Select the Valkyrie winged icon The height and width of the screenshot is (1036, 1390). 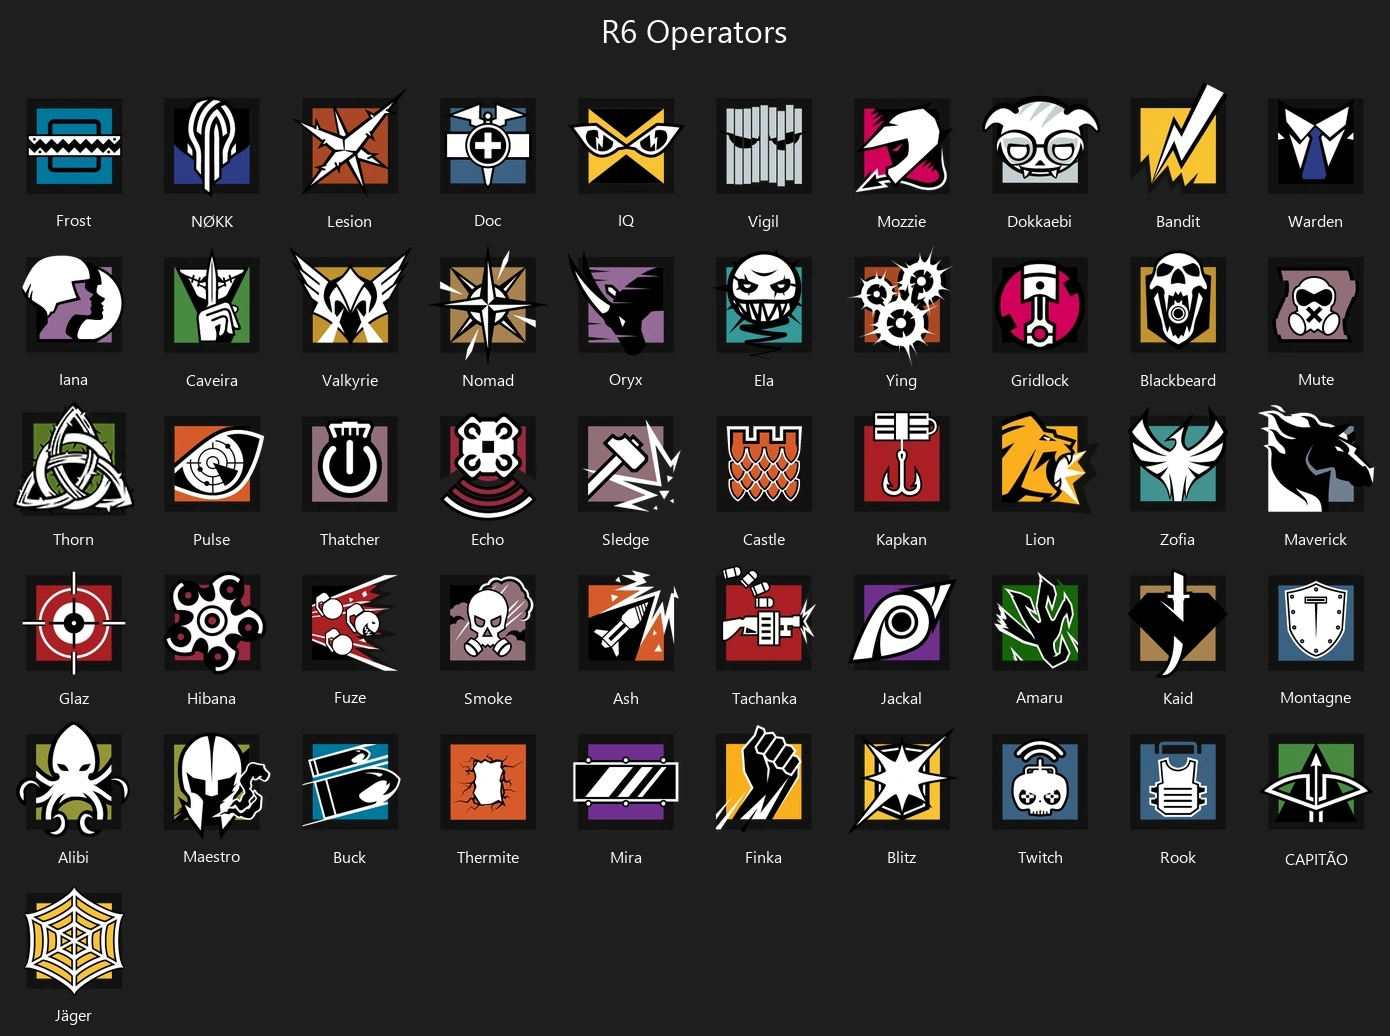[350, 300]
